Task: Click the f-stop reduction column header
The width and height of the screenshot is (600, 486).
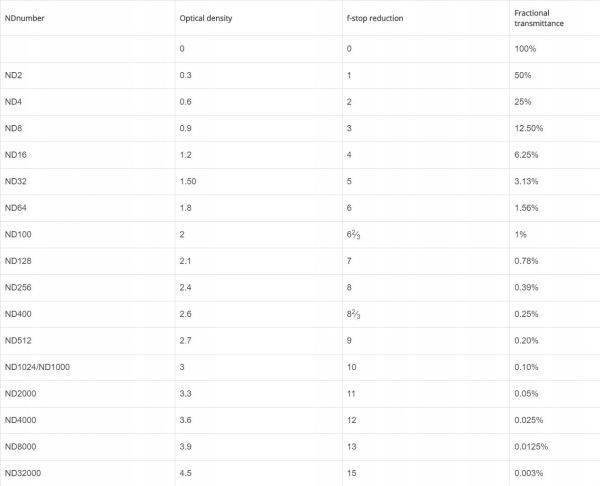Action: click(x=375, y=18)
